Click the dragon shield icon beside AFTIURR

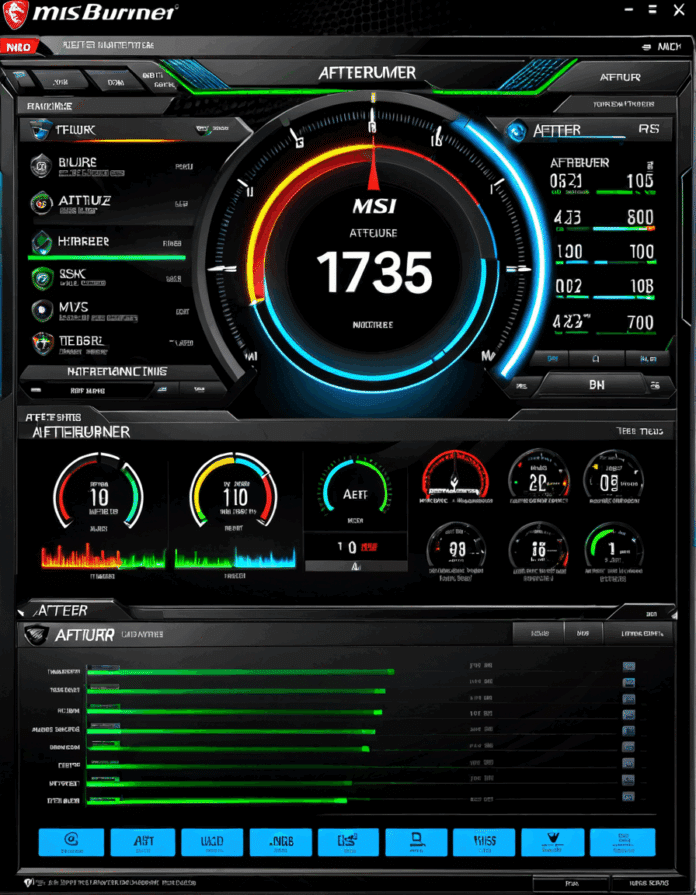click(x=35, y=634)
